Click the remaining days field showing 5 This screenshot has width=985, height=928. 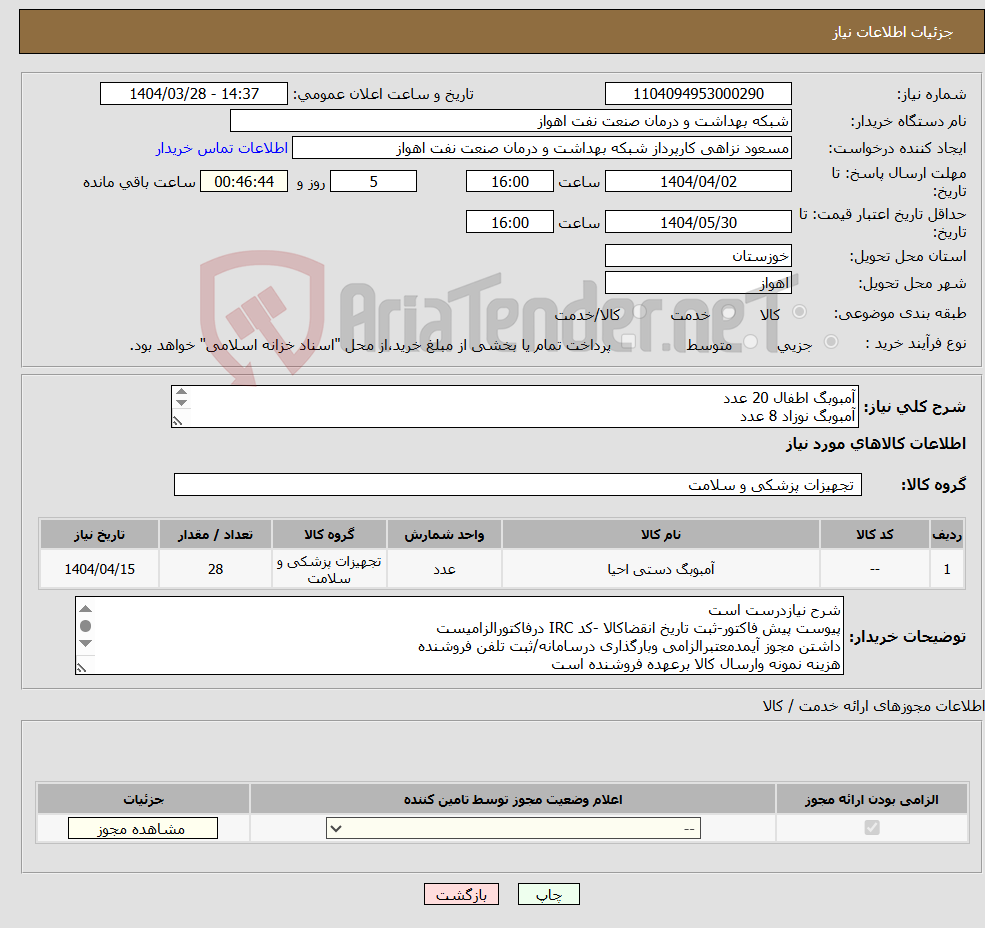pyautogui.click(x=373, y=182)
